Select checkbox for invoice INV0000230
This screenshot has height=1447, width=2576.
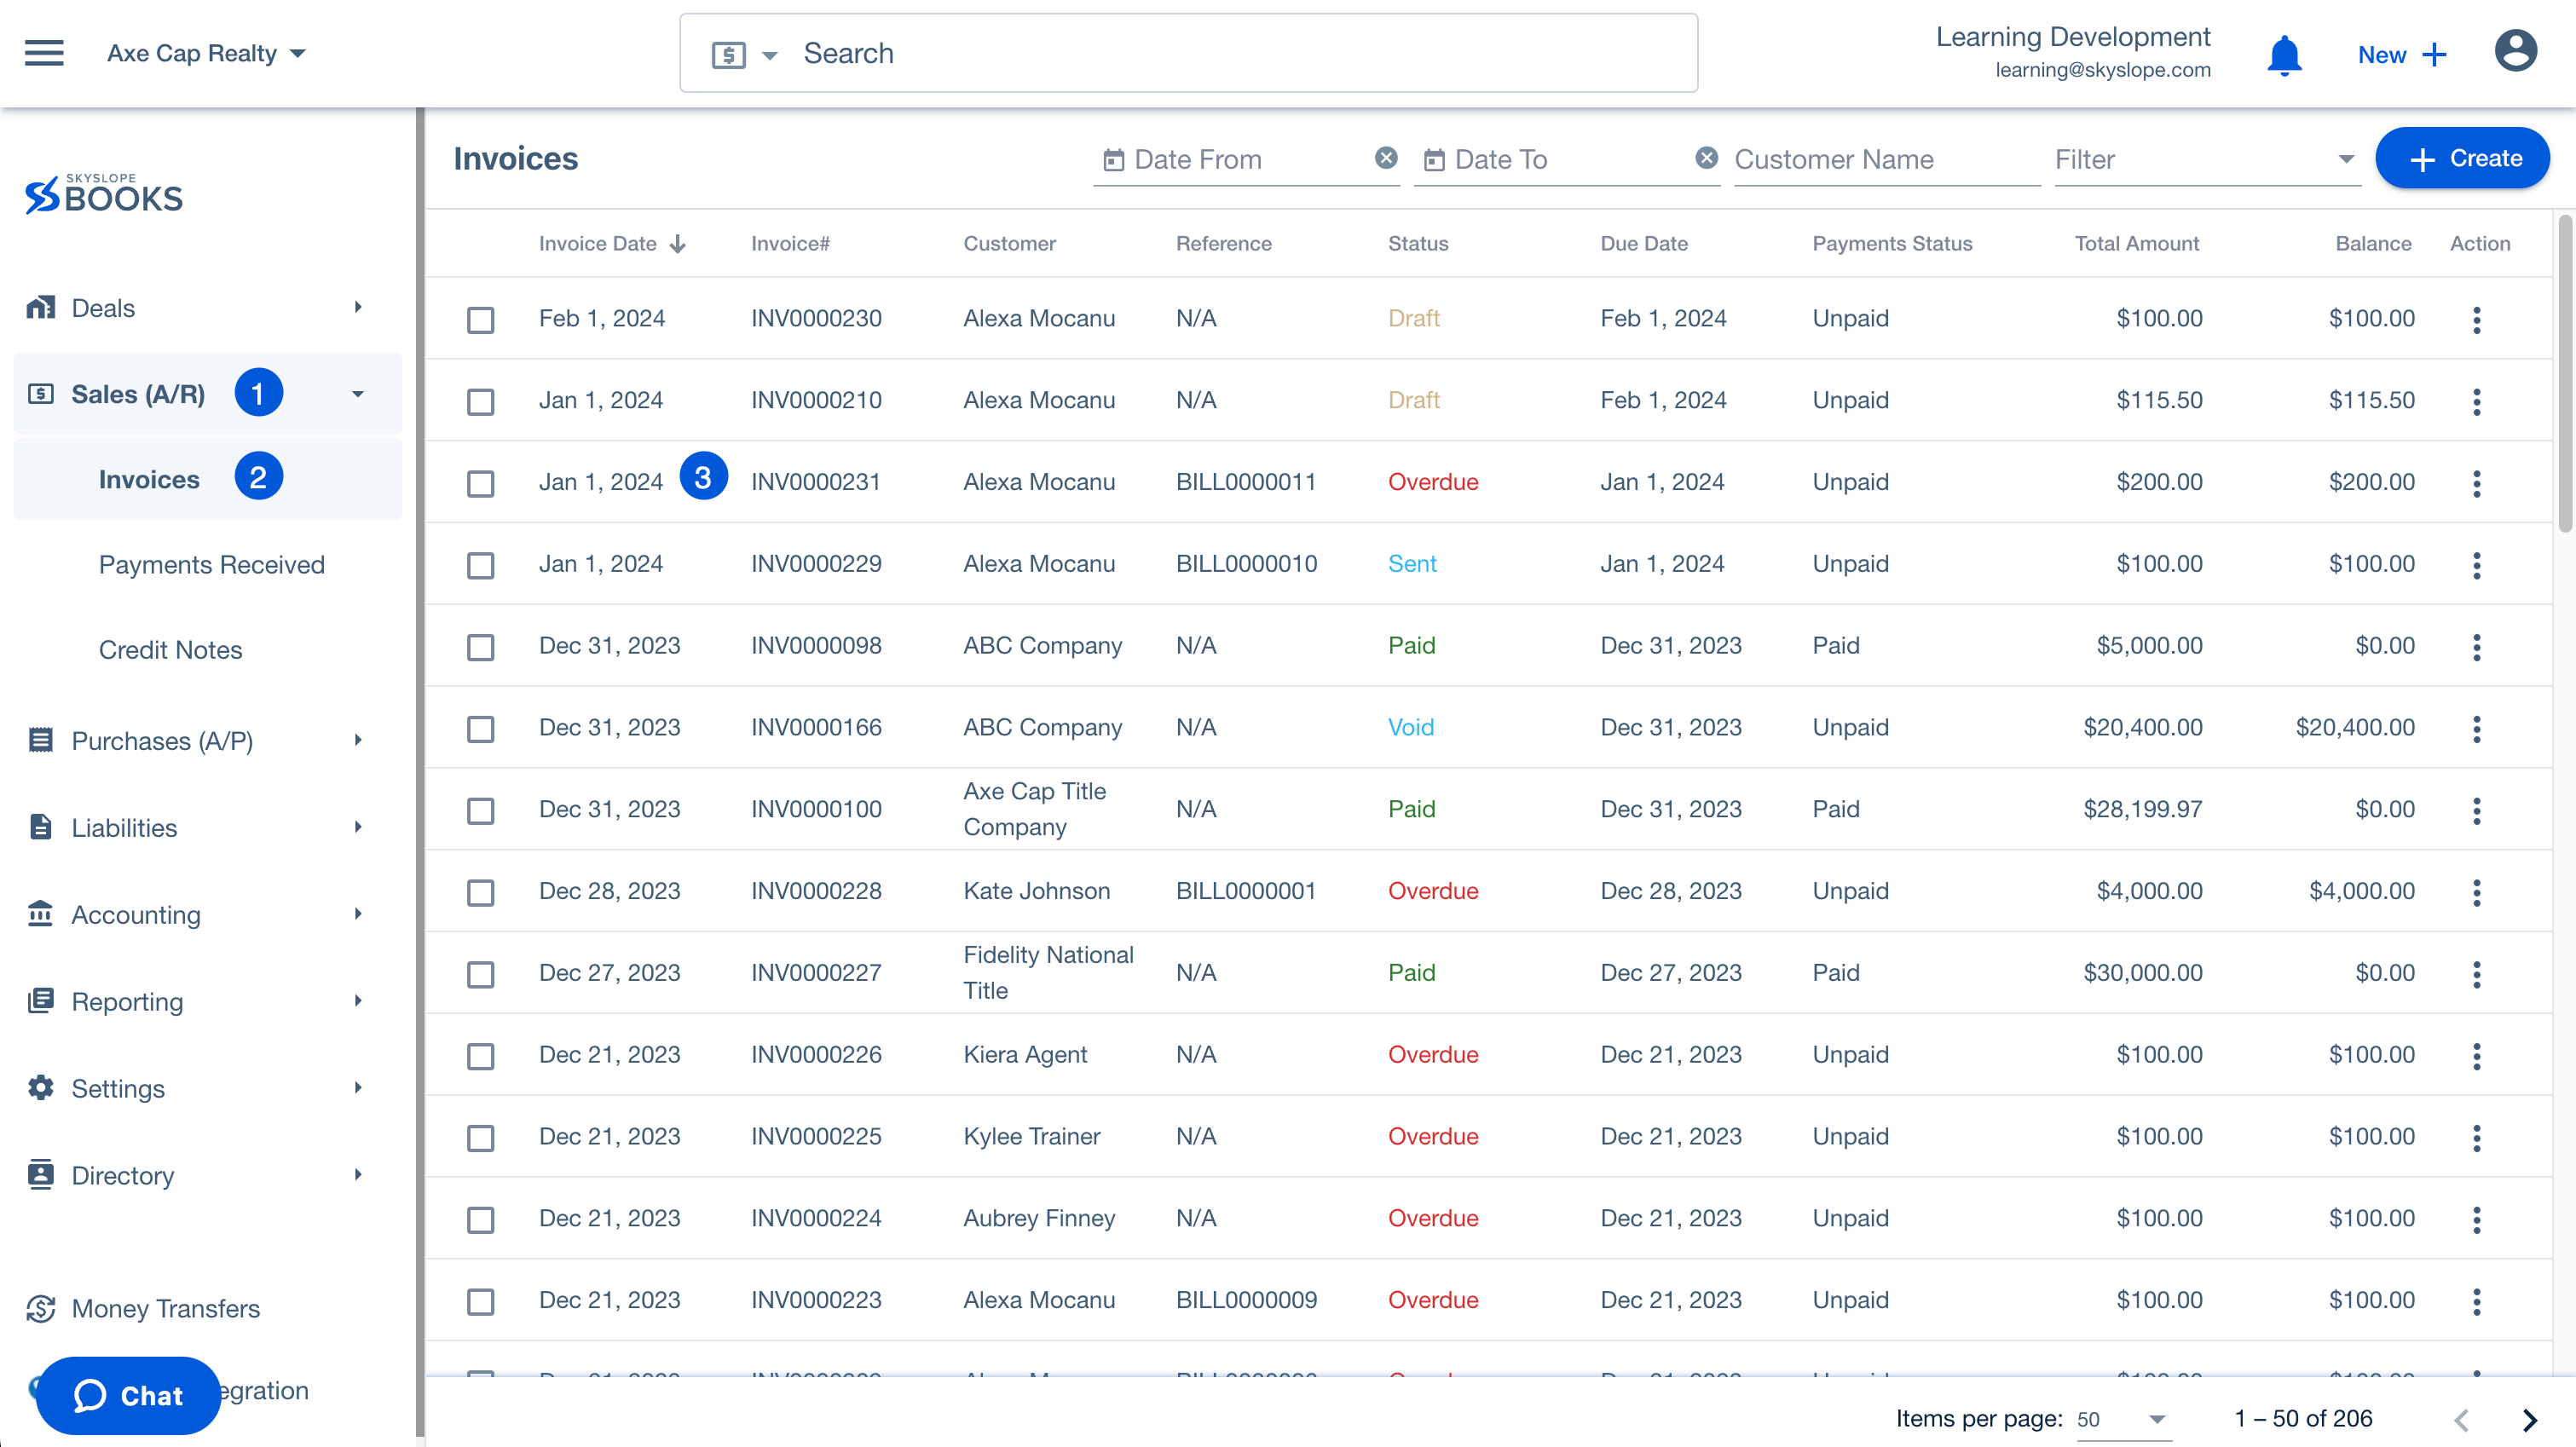click(x=481, y=320)
